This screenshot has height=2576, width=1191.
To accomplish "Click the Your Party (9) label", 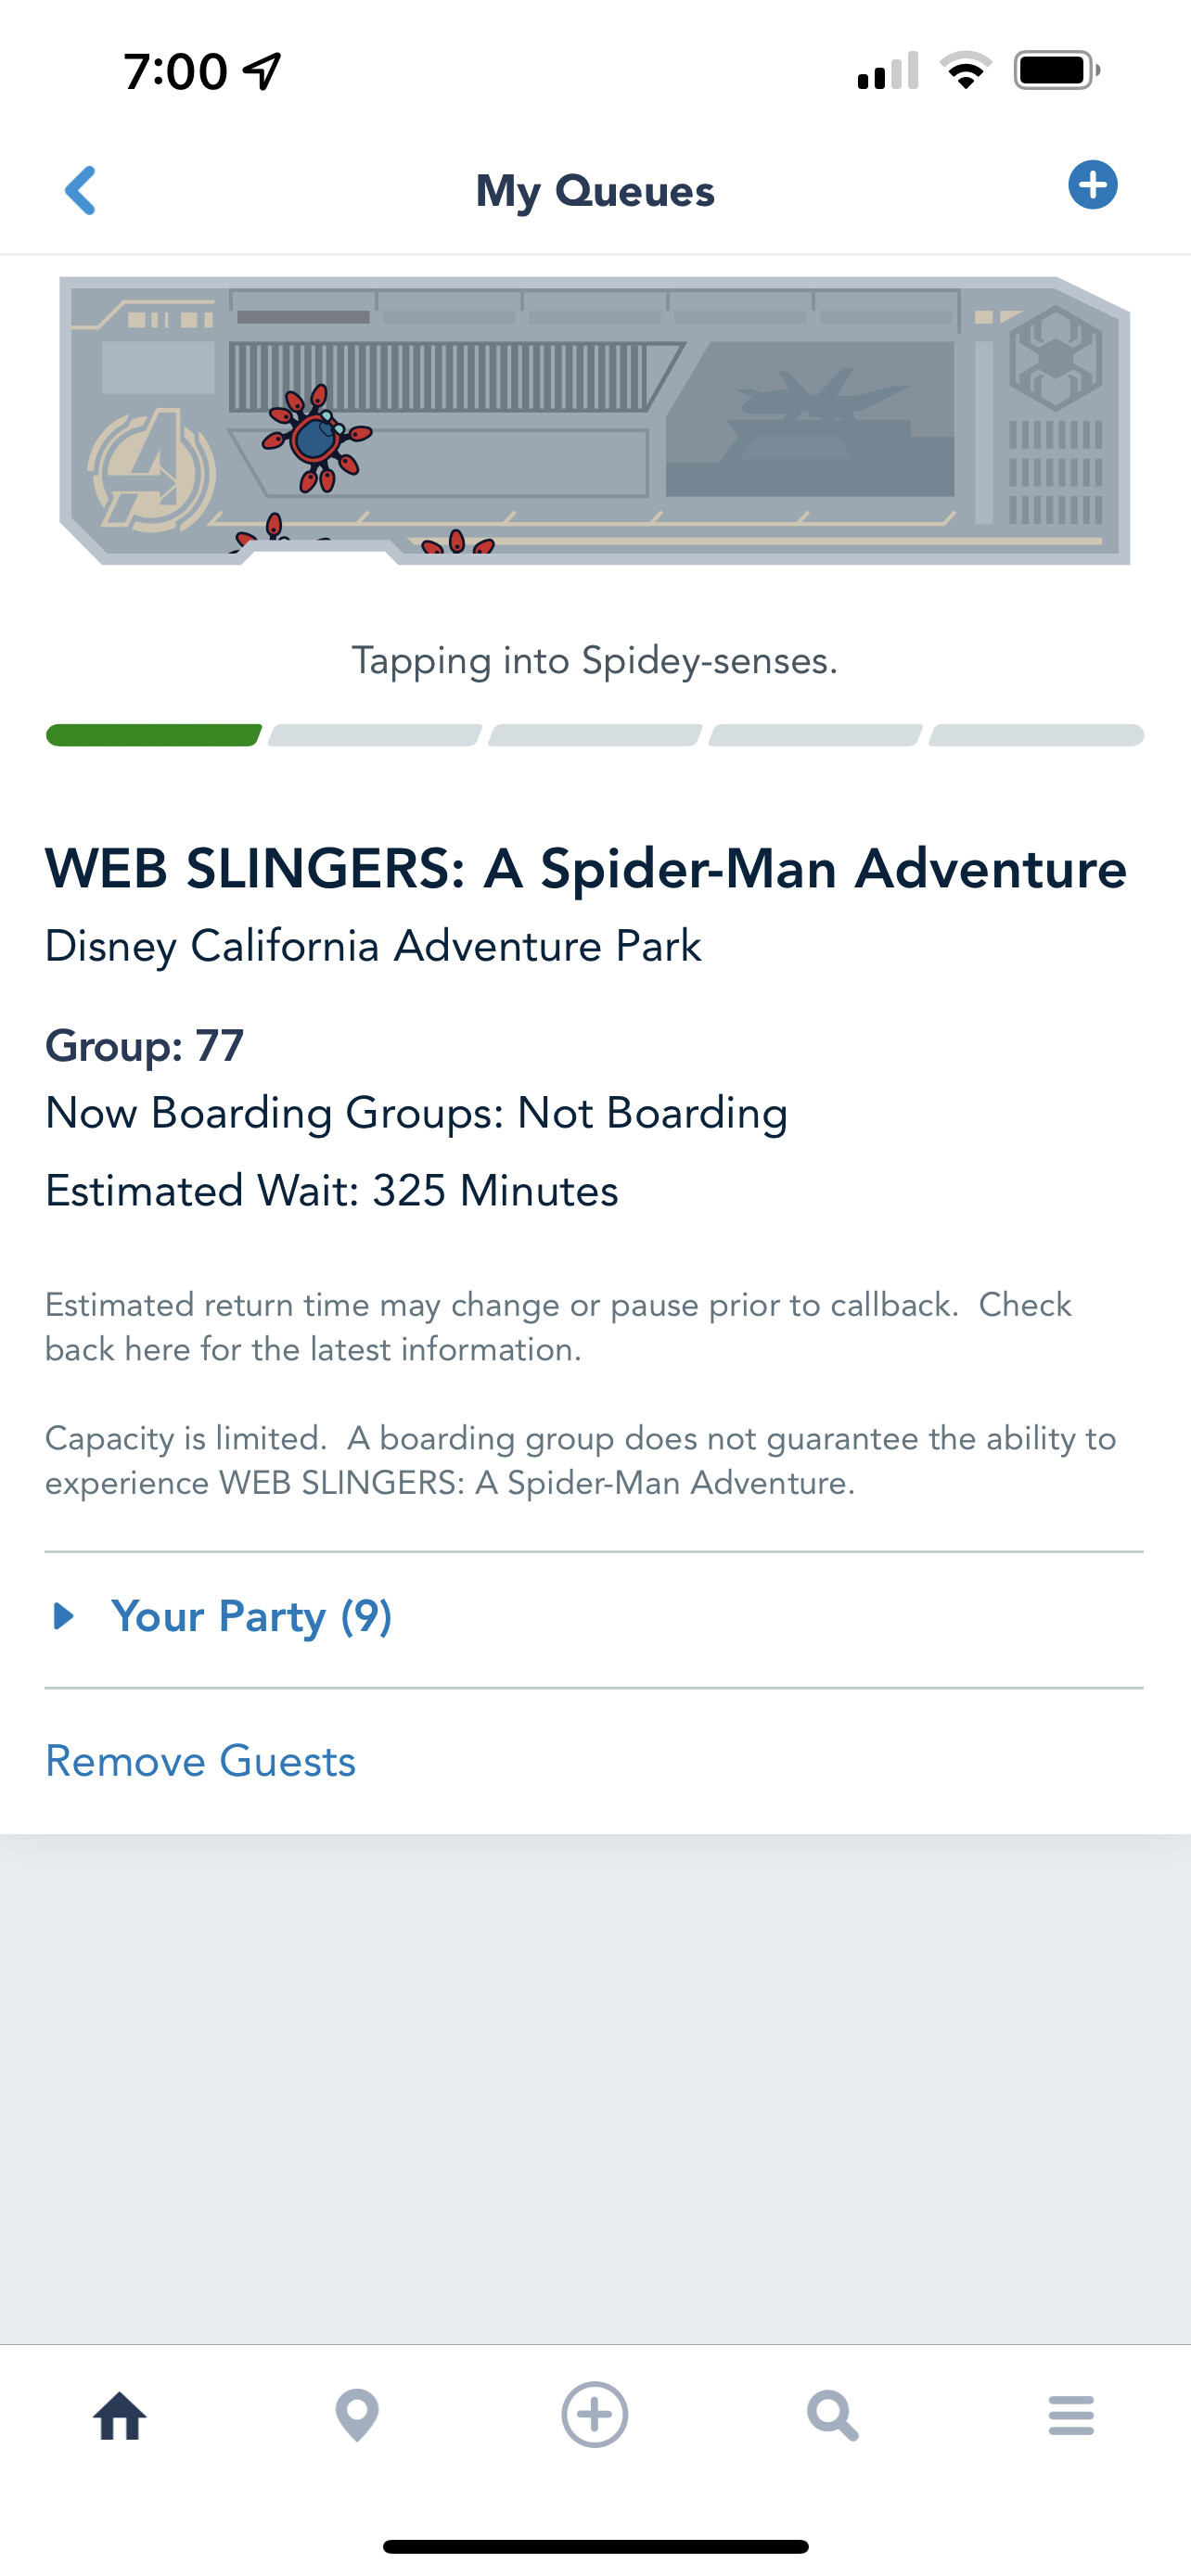I will click(251, 1616).
